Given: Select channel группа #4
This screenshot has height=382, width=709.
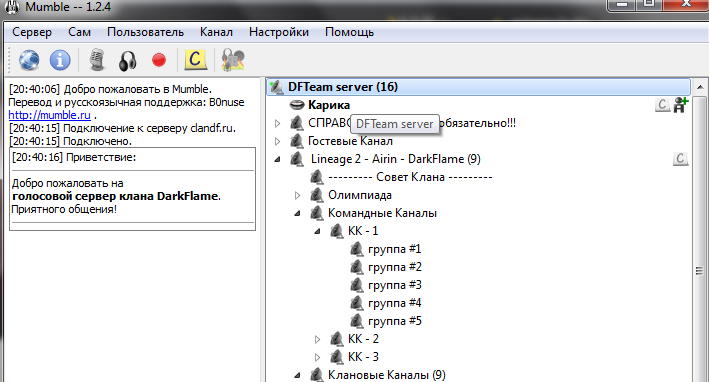Looking at the screenshot, I should 394,303.
